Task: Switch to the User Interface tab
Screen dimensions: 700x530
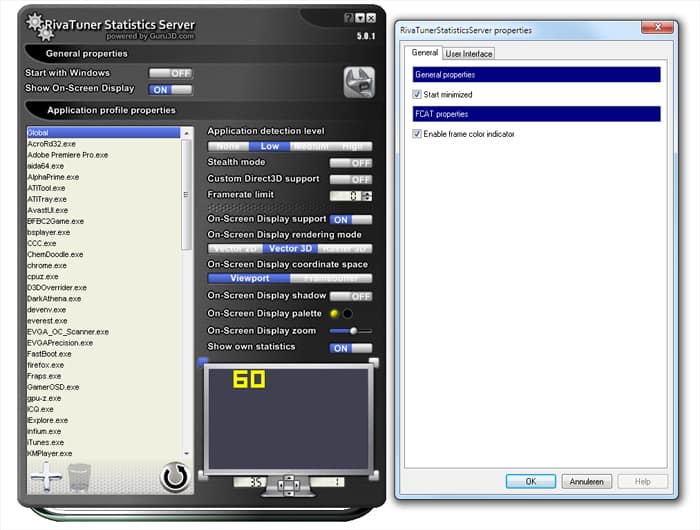Action: (468, 53)
